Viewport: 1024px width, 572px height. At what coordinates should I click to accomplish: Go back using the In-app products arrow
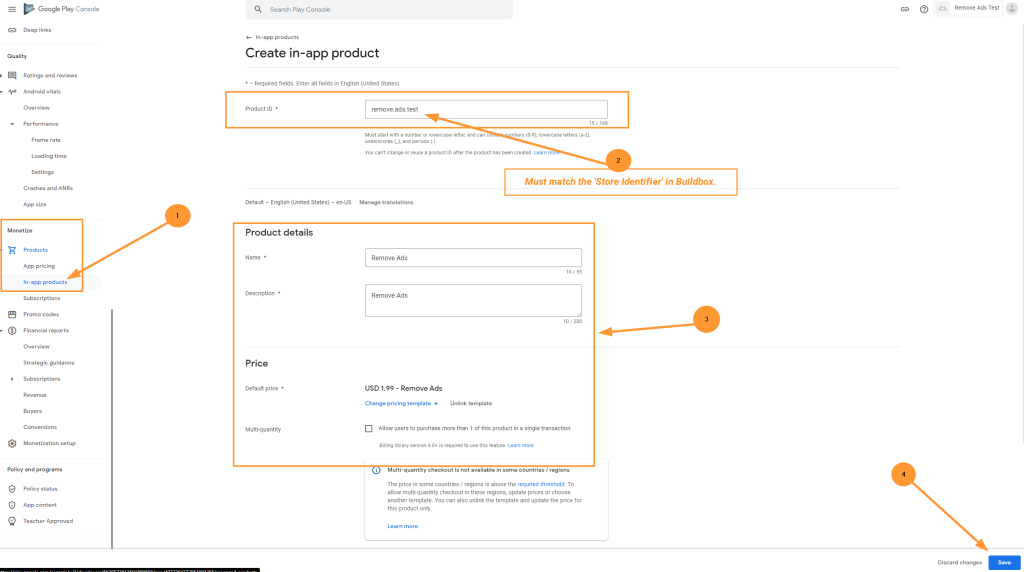coord(249,37)
